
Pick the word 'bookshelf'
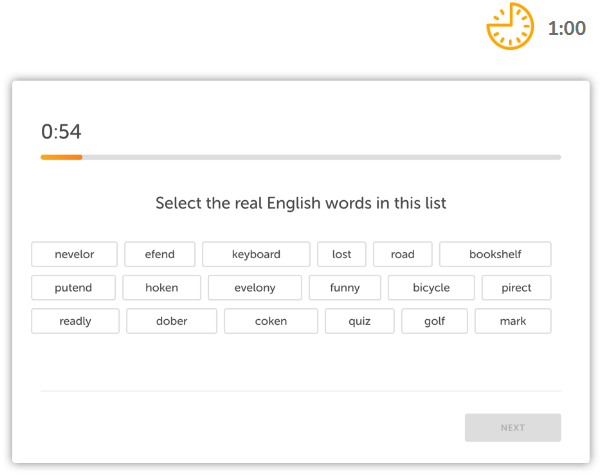(495, 254)
